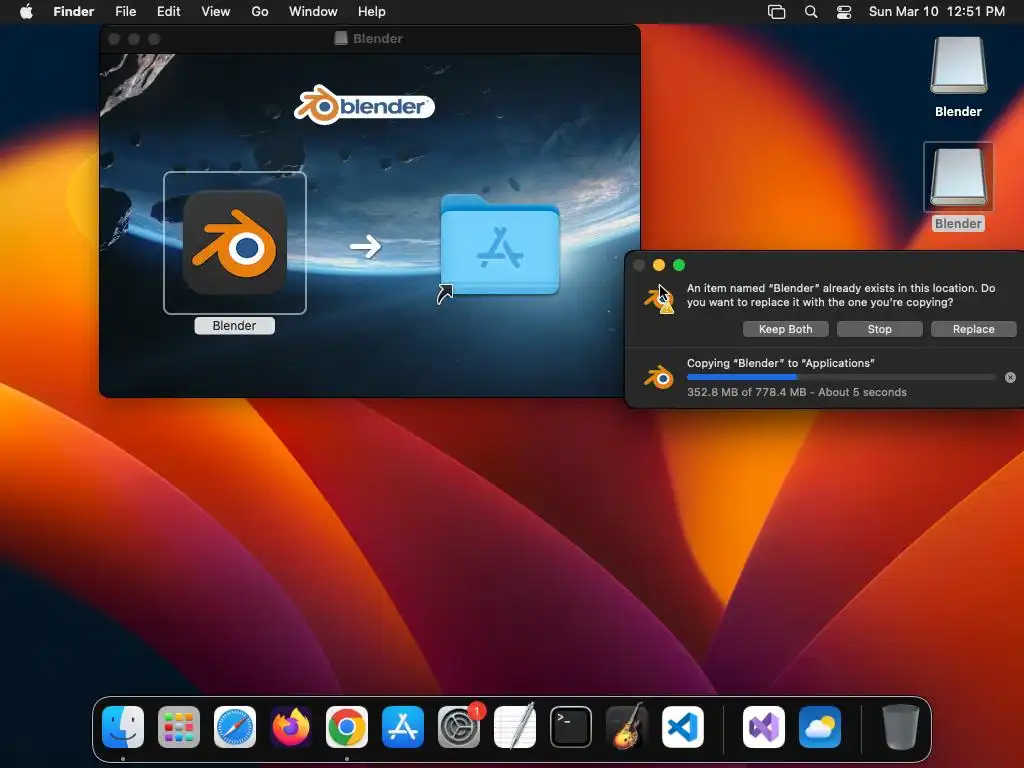Open the Trash in the Dock
This screenshot has height=768, width=1024.
point(901,727)
